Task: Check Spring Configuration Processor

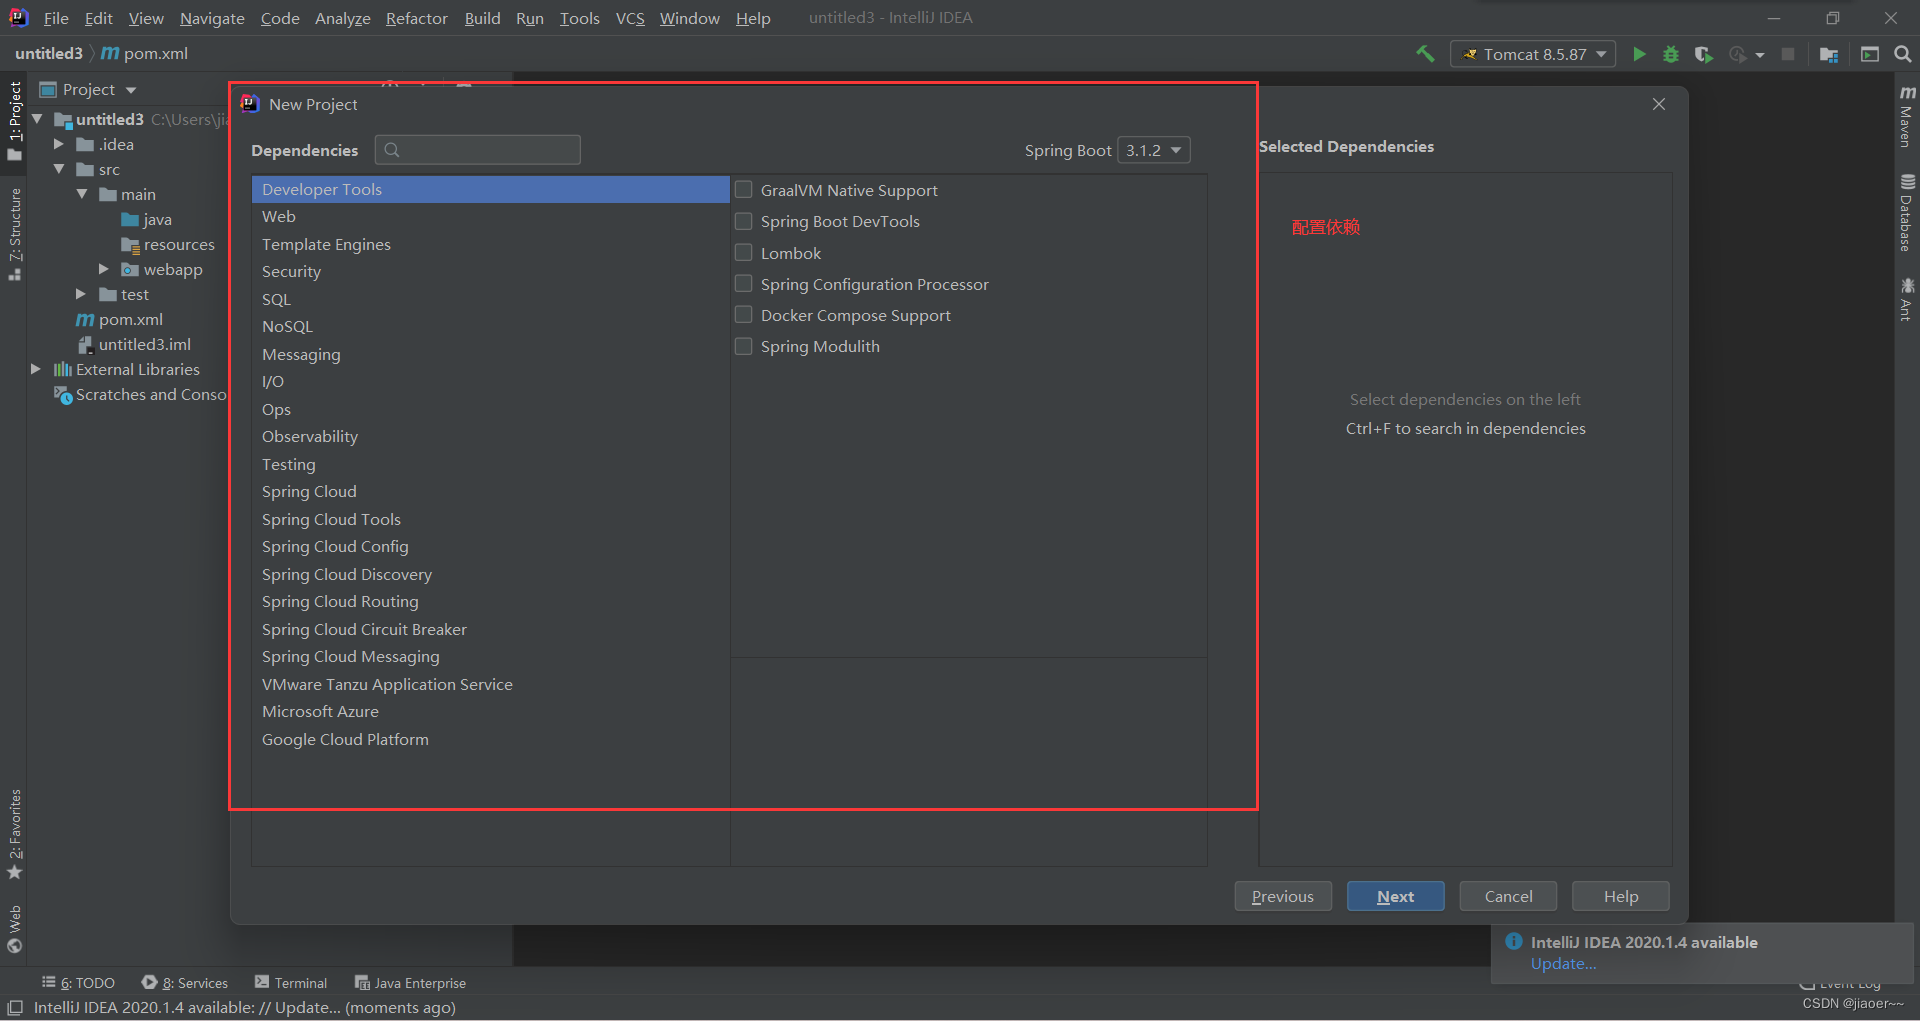Action: point(744,283)
